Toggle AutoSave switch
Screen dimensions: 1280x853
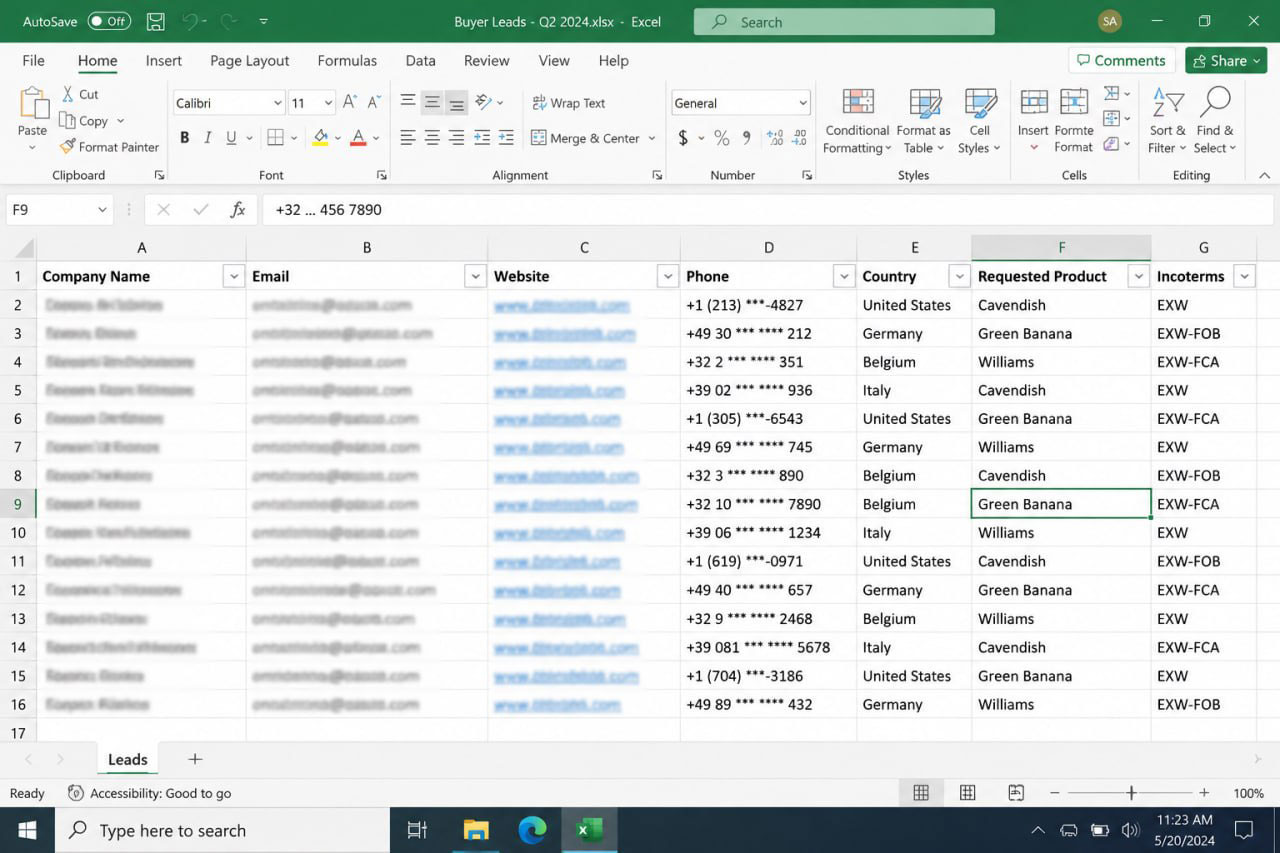(x=109, y=21)
